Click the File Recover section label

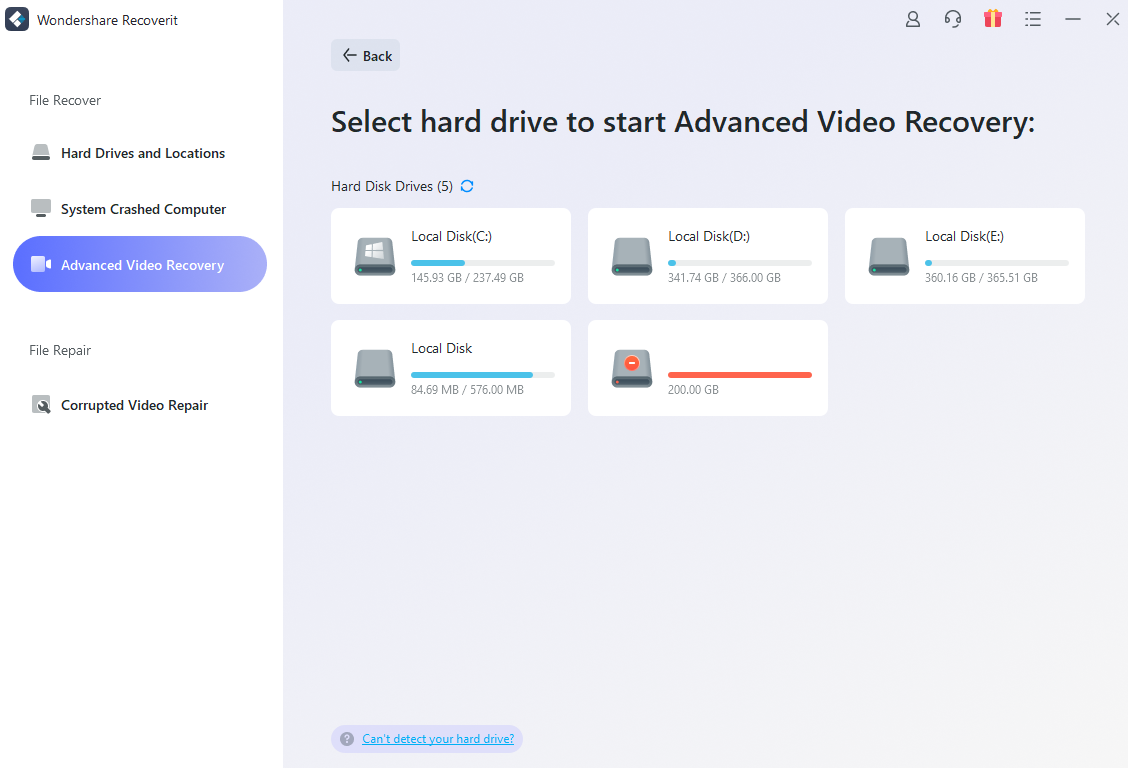pos(65,101)
